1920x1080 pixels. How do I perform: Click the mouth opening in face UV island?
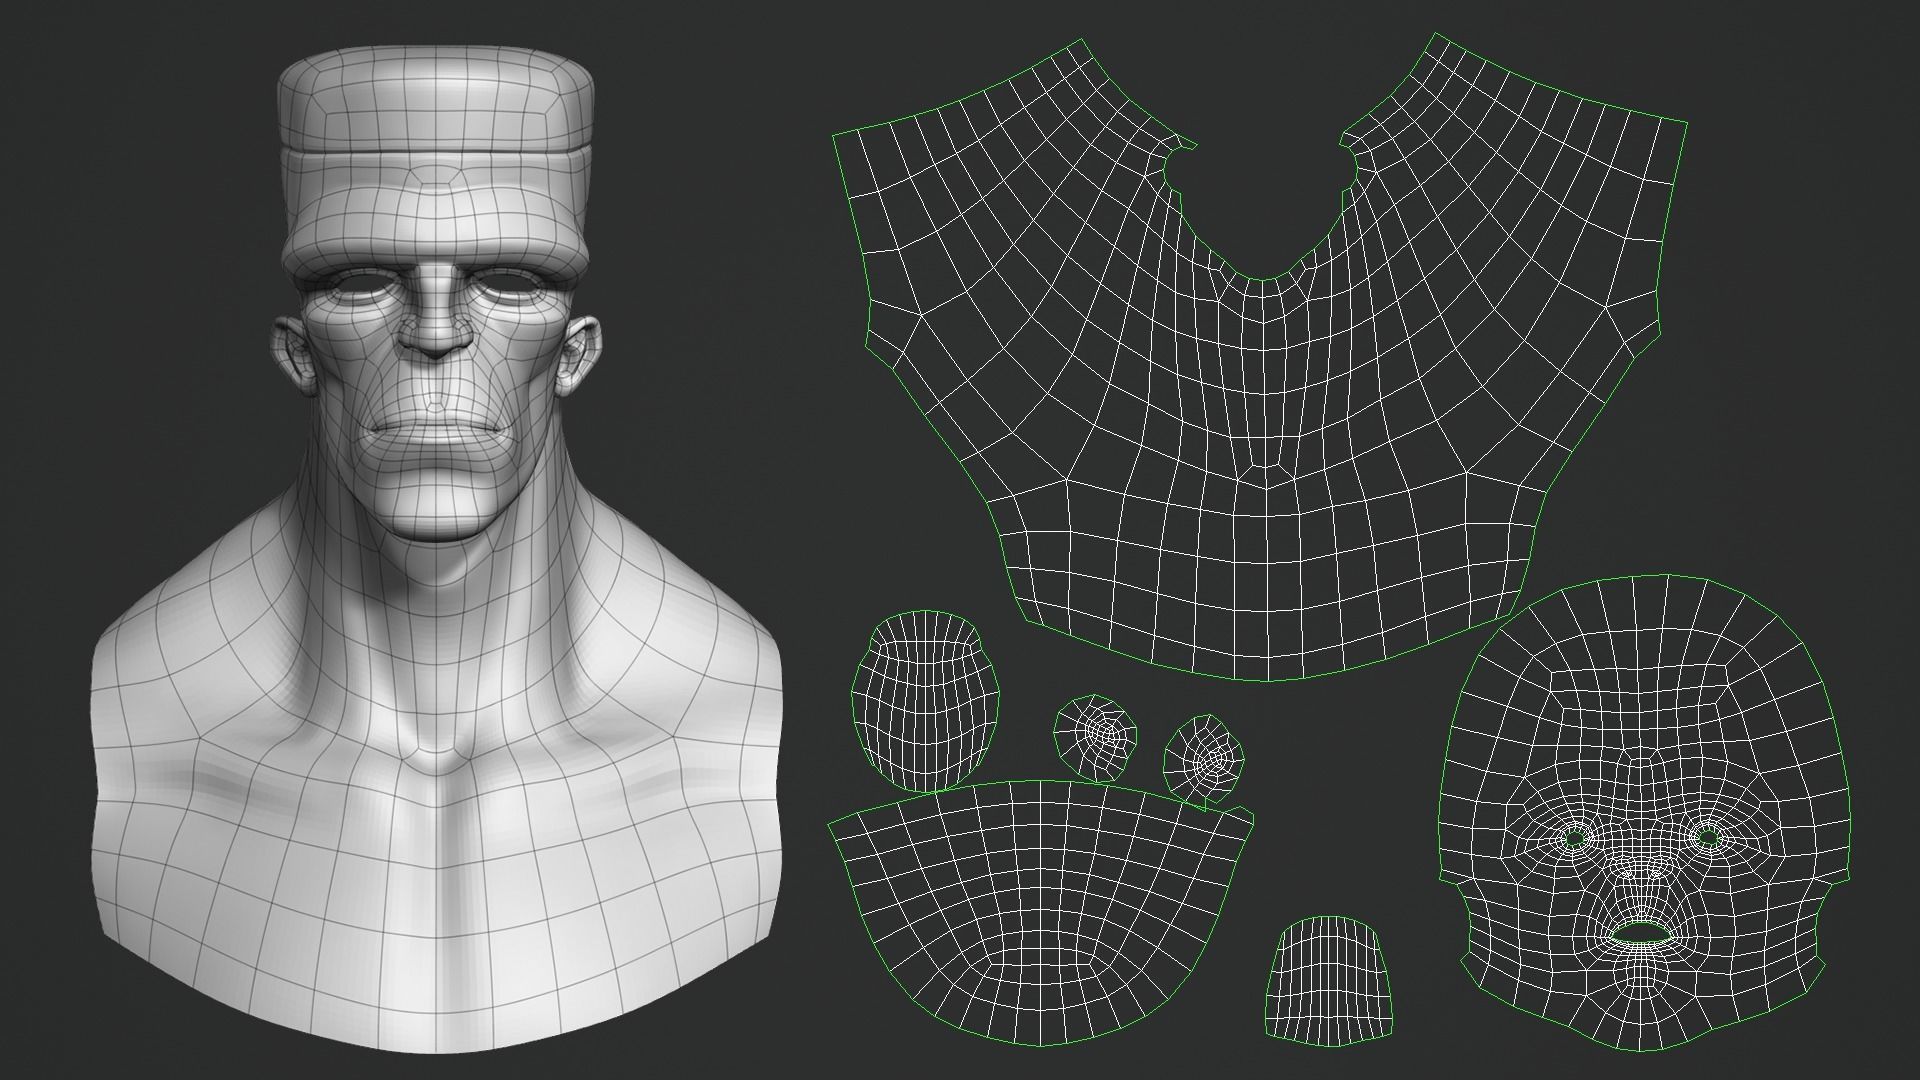pos(1639,933)
